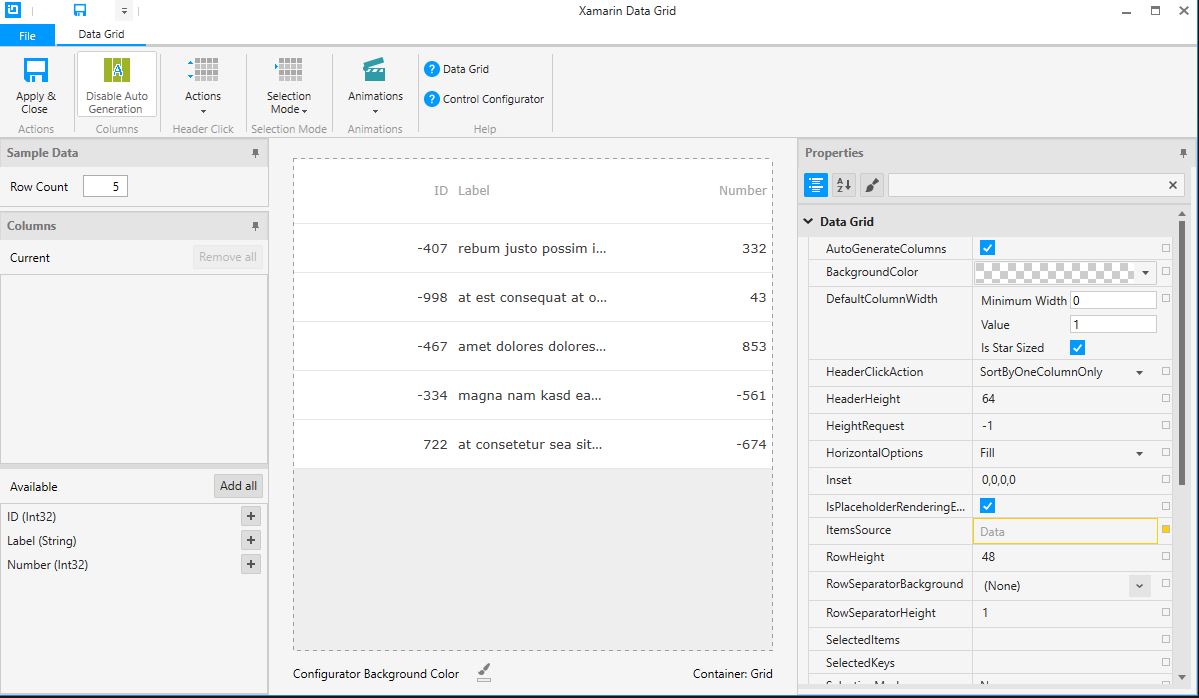Open the File menu tab
1199x698 pixels.
pyautogui.click(x=27, y=35)
